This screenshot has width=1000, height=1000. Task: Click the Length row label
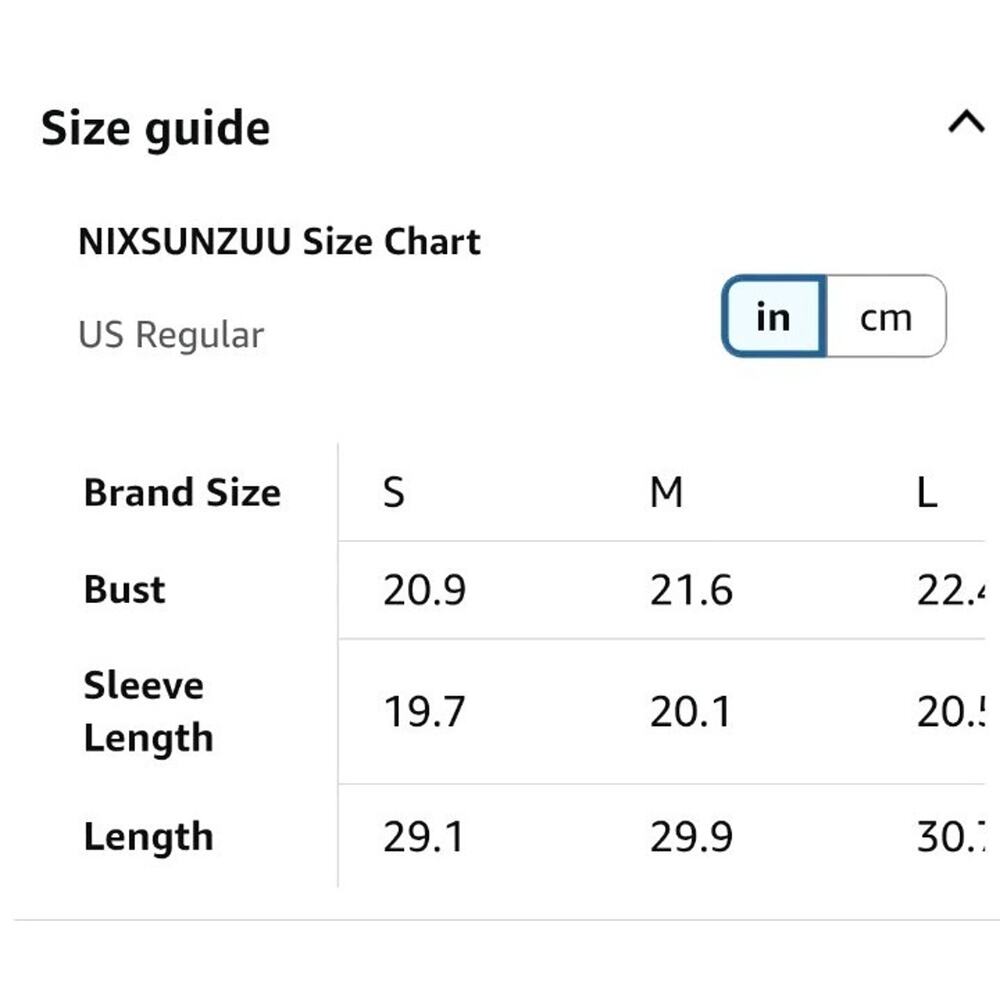[149, 837]
